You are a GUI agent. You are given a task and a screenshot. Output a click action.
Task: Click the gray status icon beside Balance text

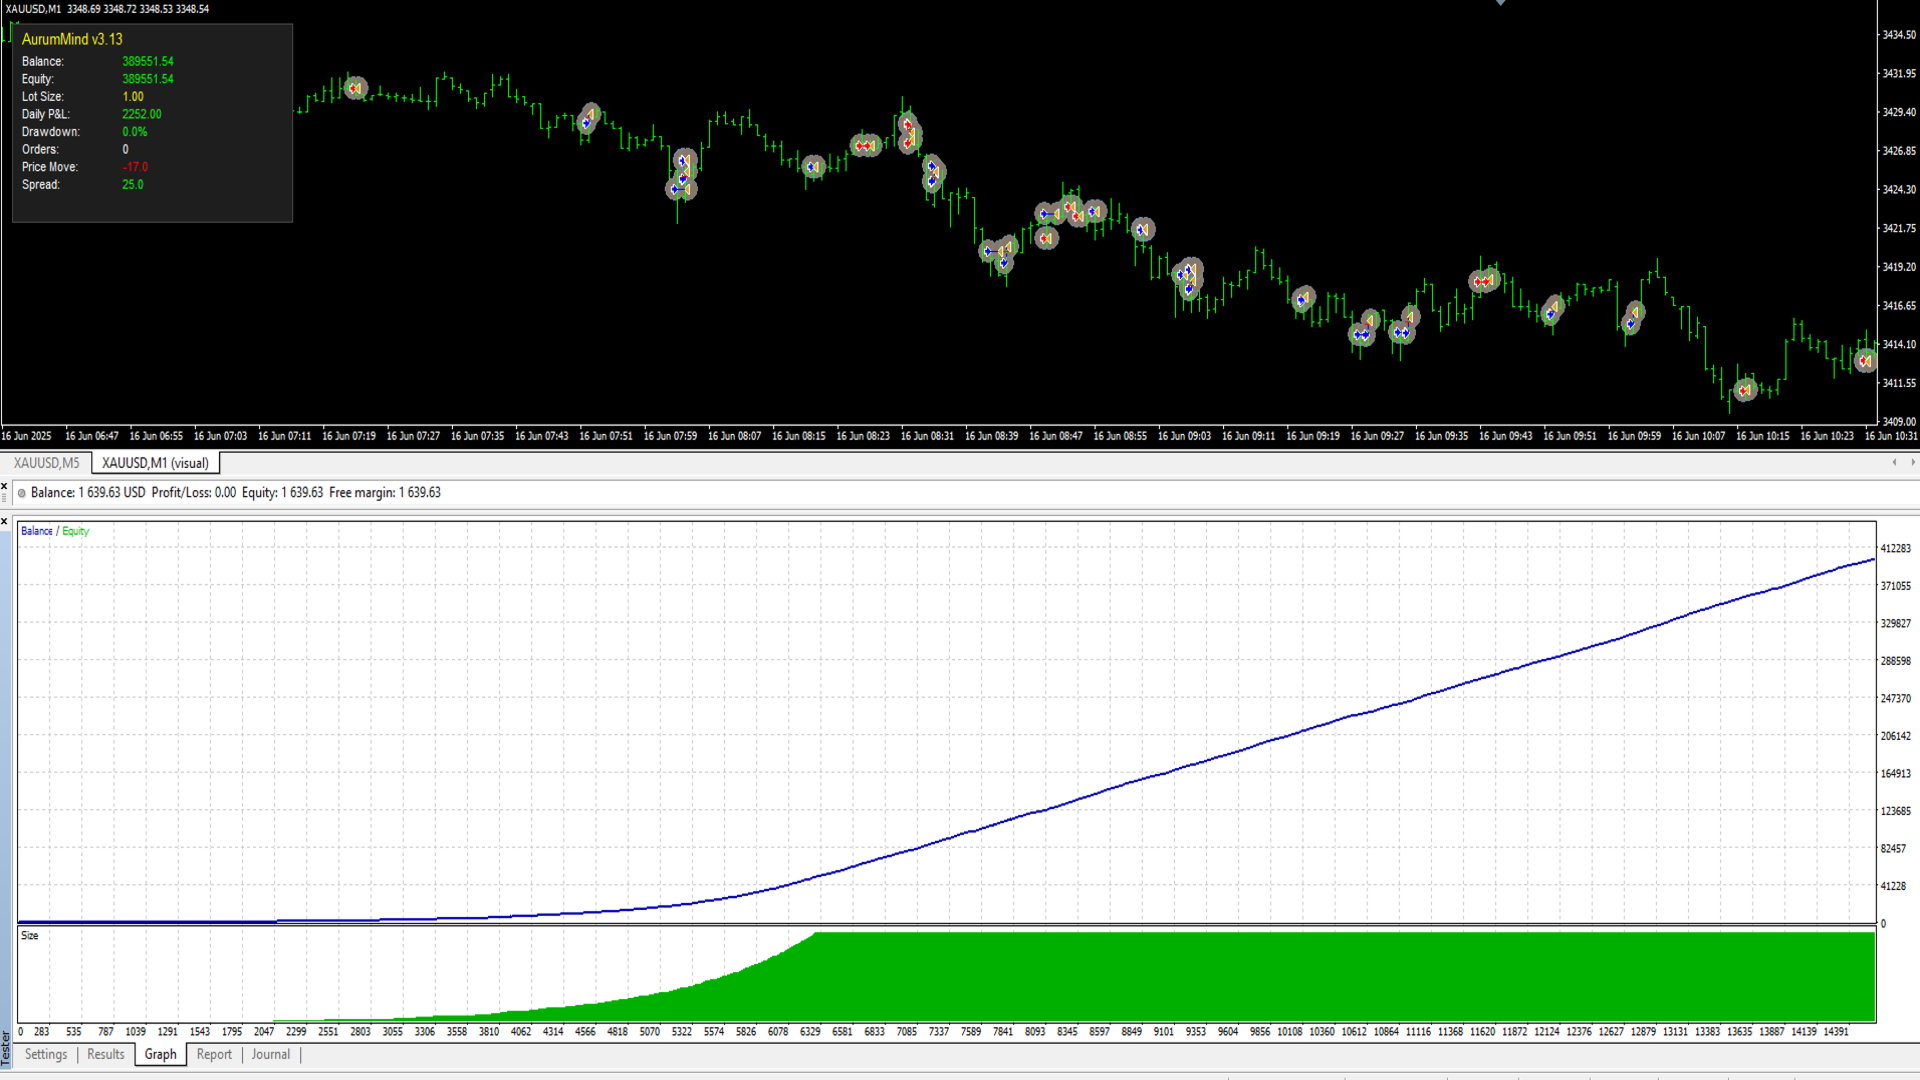pyautogui.click(x=22, y=493)
